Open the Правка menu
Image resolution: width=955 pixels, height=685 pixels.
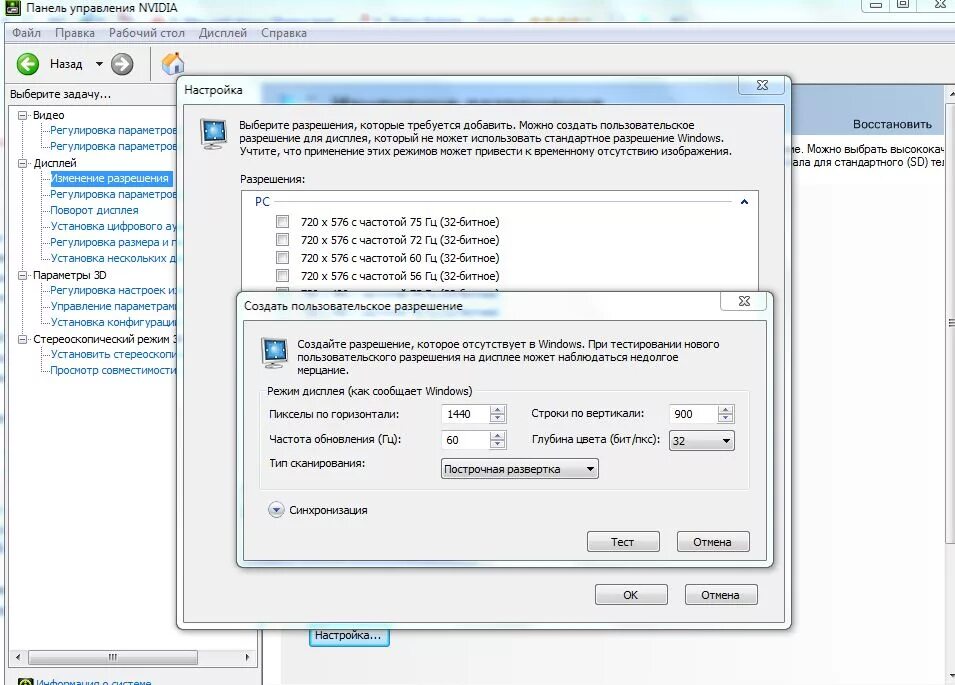click(75, 33)
